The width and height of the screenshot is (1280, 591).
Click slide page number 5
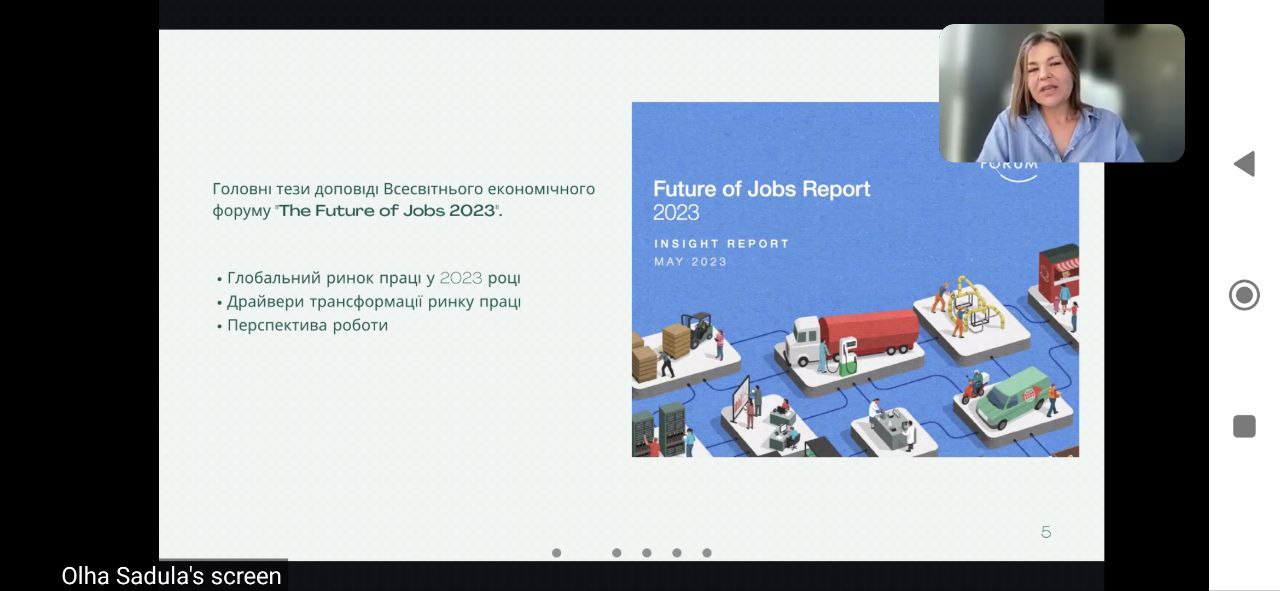1046,532
